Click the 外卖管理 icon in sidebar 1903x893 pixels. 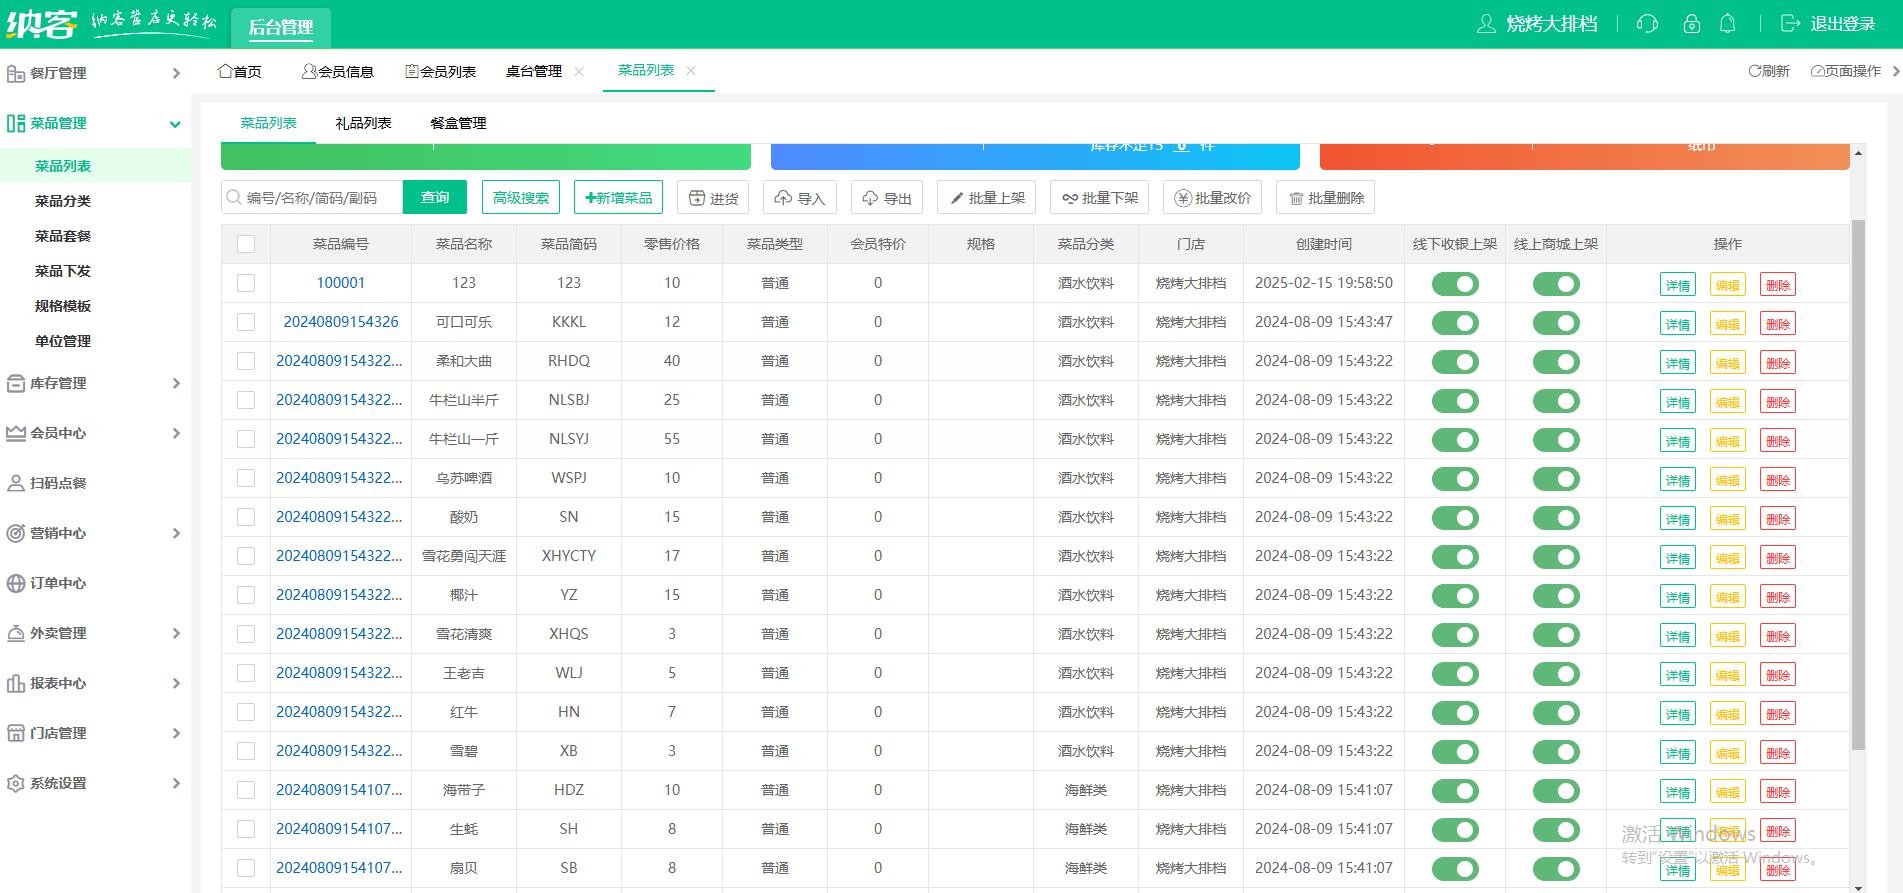coord(16,633)
